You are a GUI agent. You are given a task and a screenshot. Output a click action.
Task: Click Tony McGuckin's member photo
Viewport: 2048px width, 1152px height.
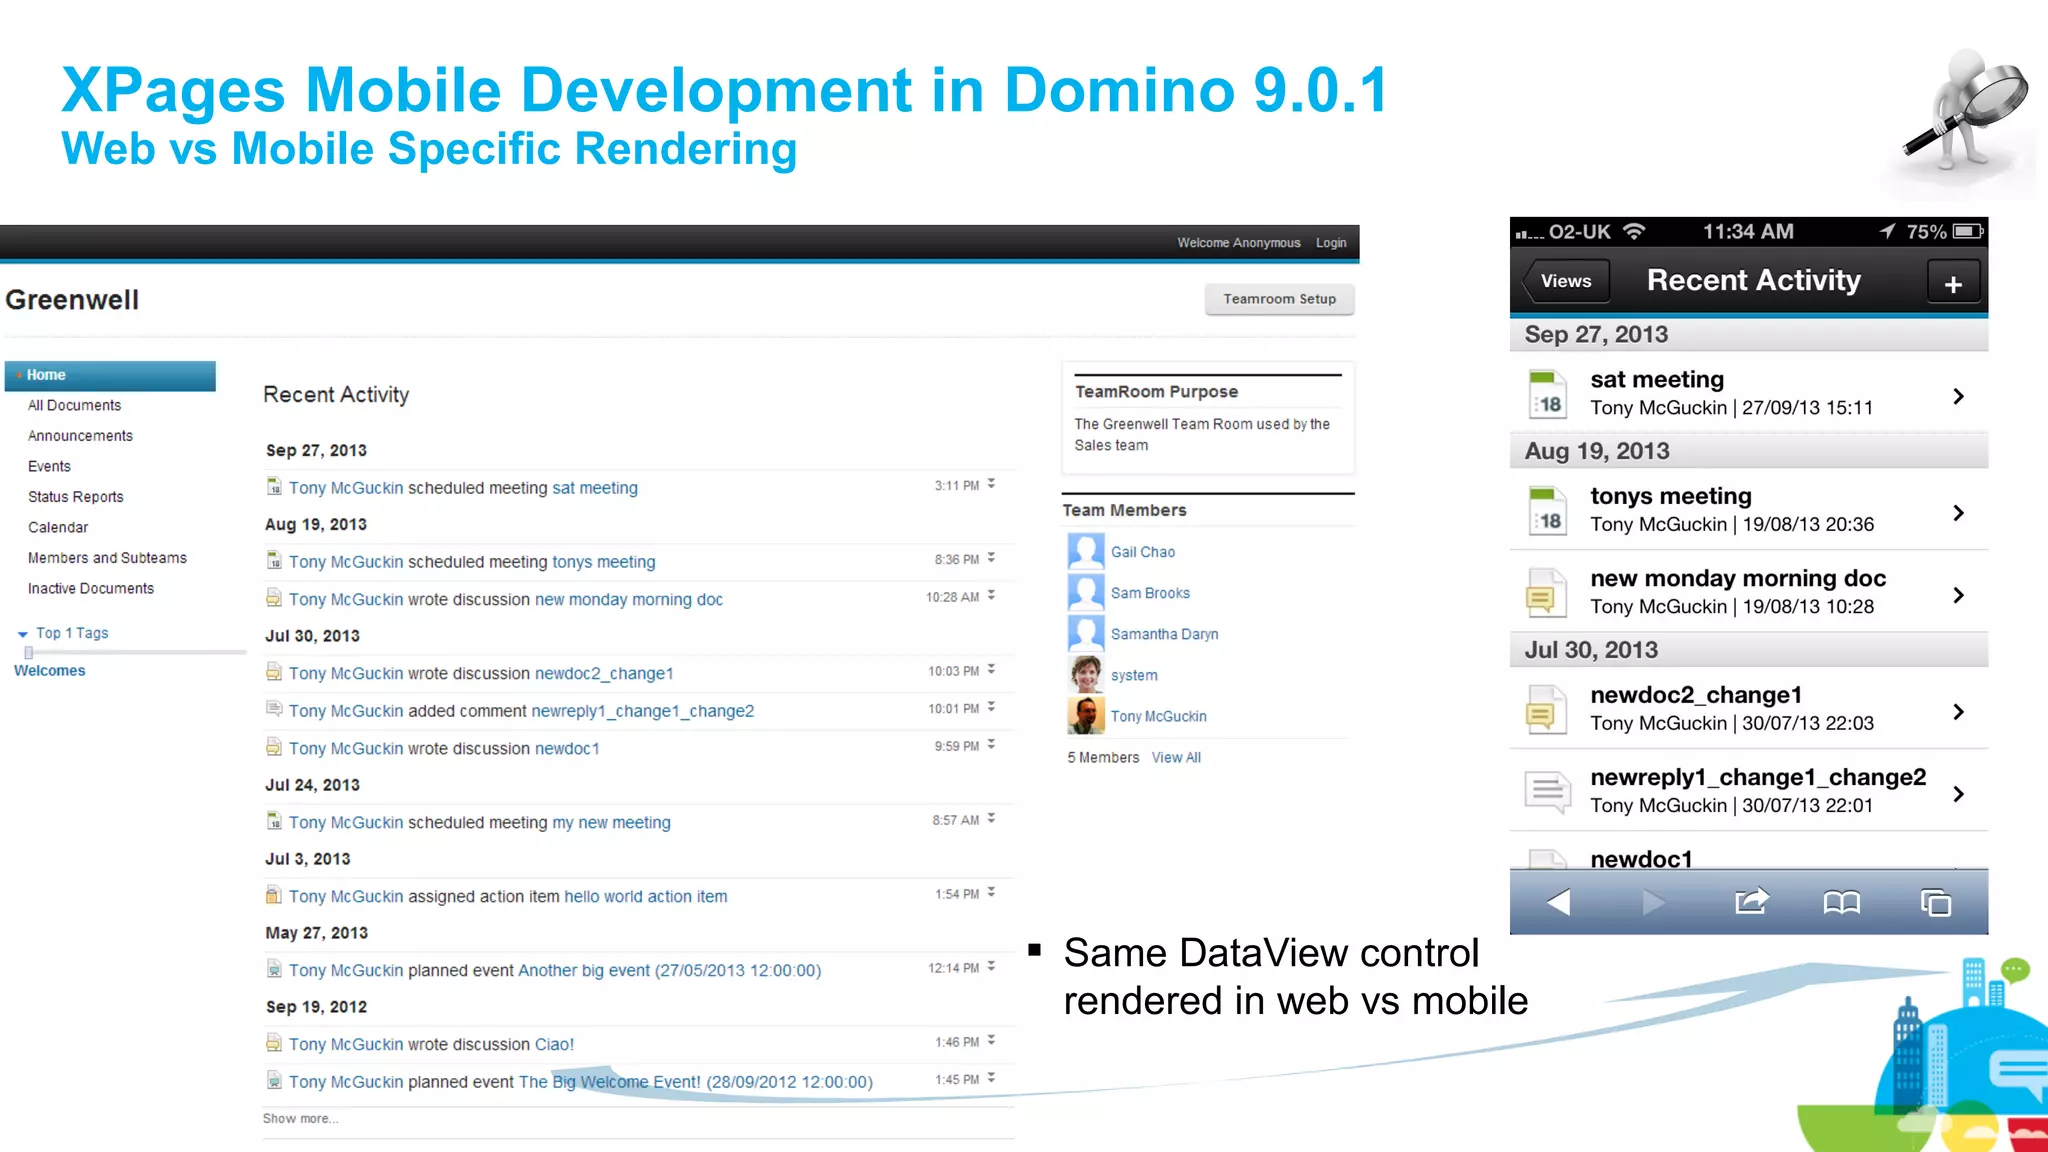click(x=1086, y=715)
